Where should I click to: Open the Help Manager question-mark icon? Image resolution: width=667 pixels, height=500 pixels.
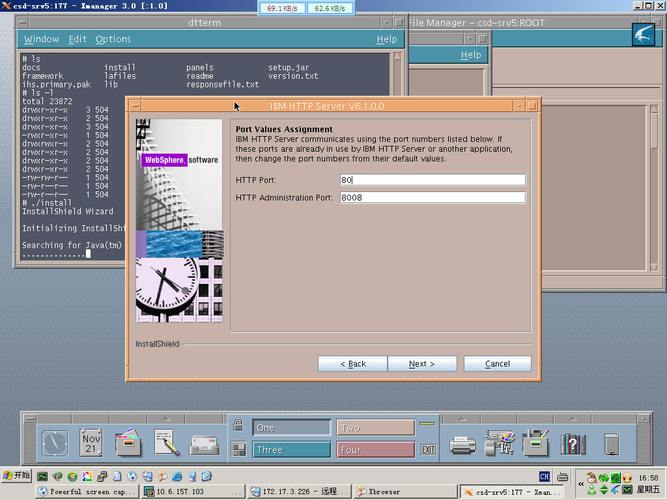[573, 441]
